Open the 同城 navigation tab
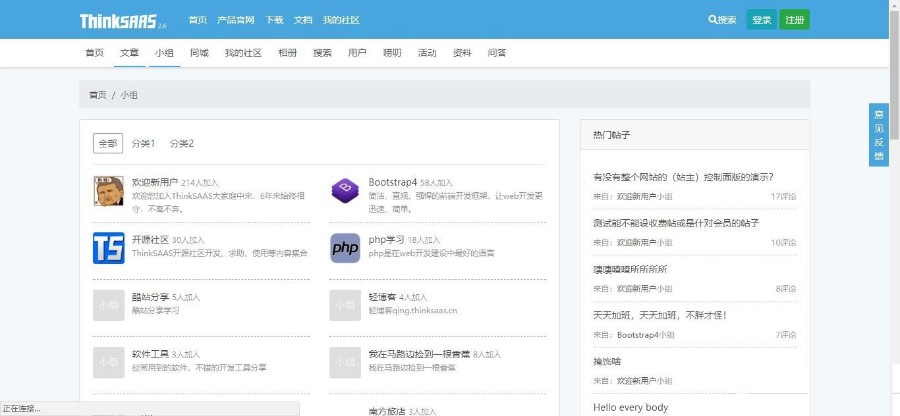The height and width of the screenshot is (416, 900). pyautogui.click(x=199, y=53)
